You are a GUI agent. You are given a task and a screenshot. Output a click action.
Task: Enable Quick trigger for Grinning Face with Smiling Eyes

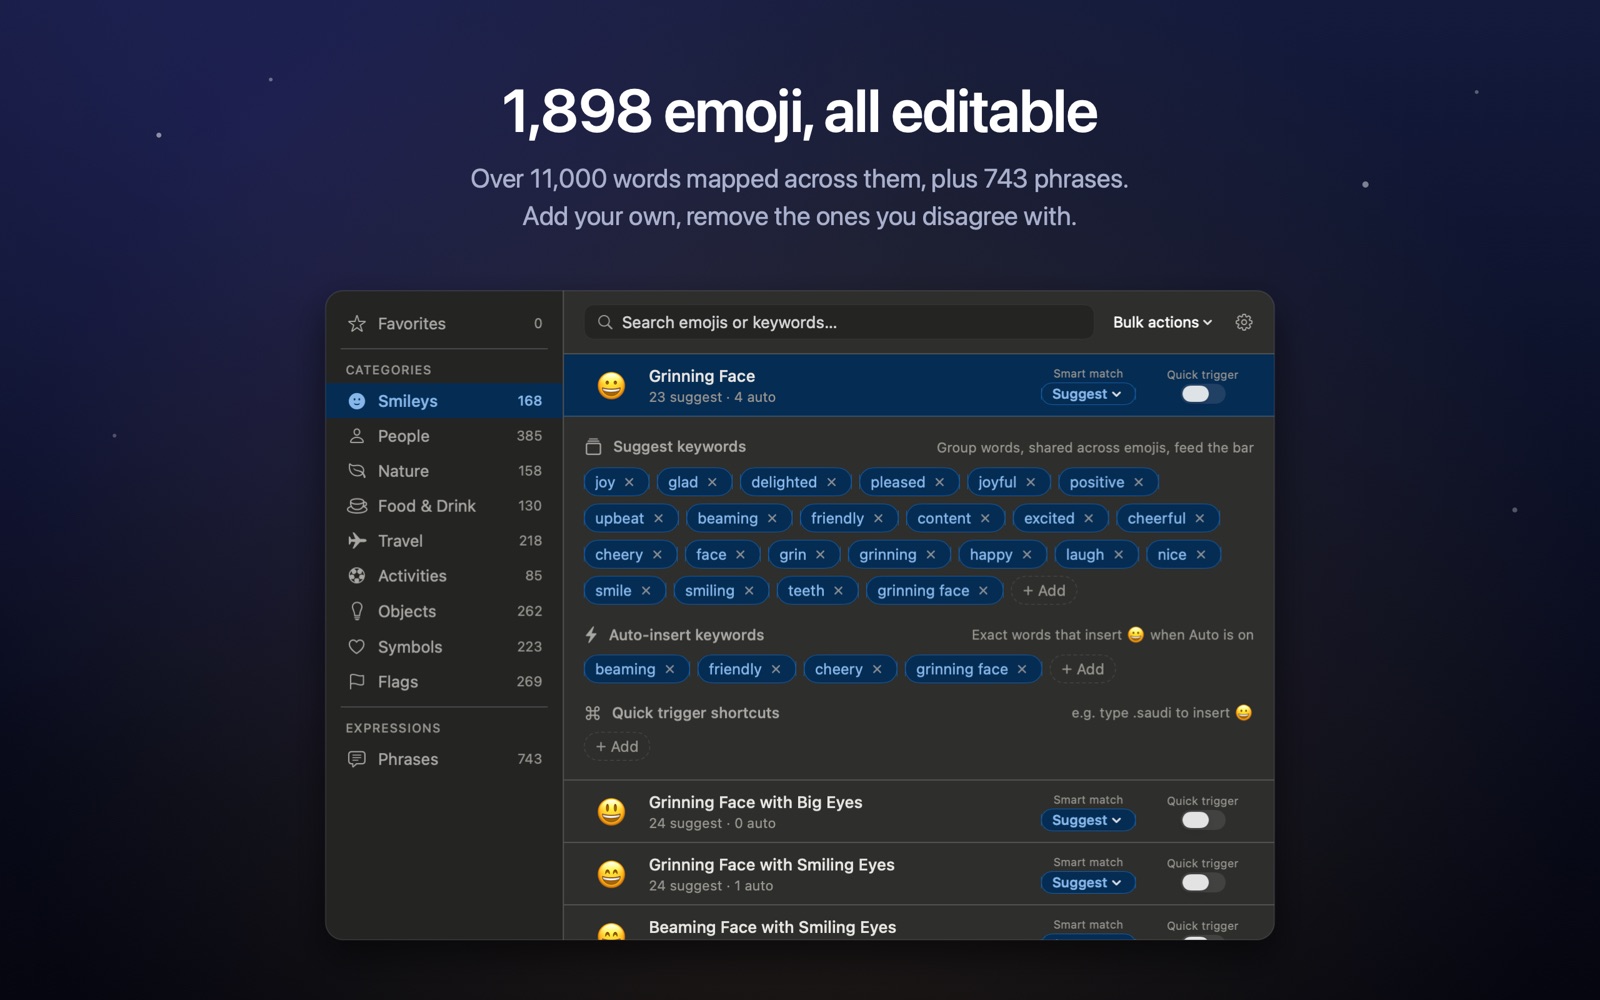(1202, 883)
